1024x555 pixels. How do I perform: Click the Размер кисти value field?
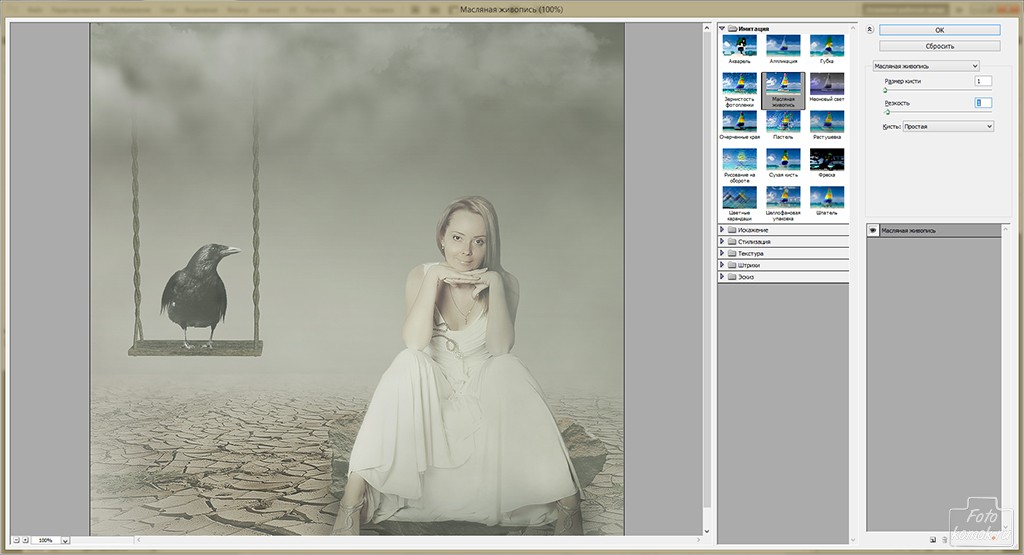pos(983,81)
